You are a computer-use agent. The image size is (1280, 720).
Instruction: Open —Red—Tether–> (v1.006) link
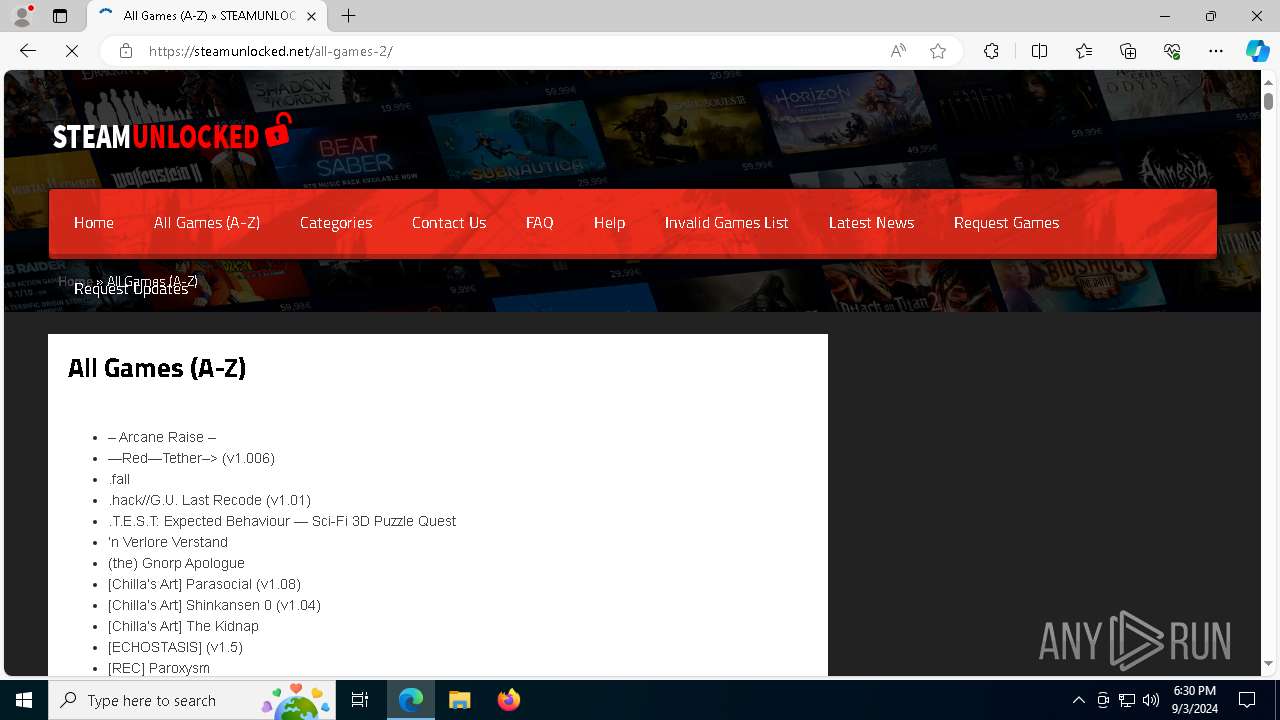tap(191, 458)
